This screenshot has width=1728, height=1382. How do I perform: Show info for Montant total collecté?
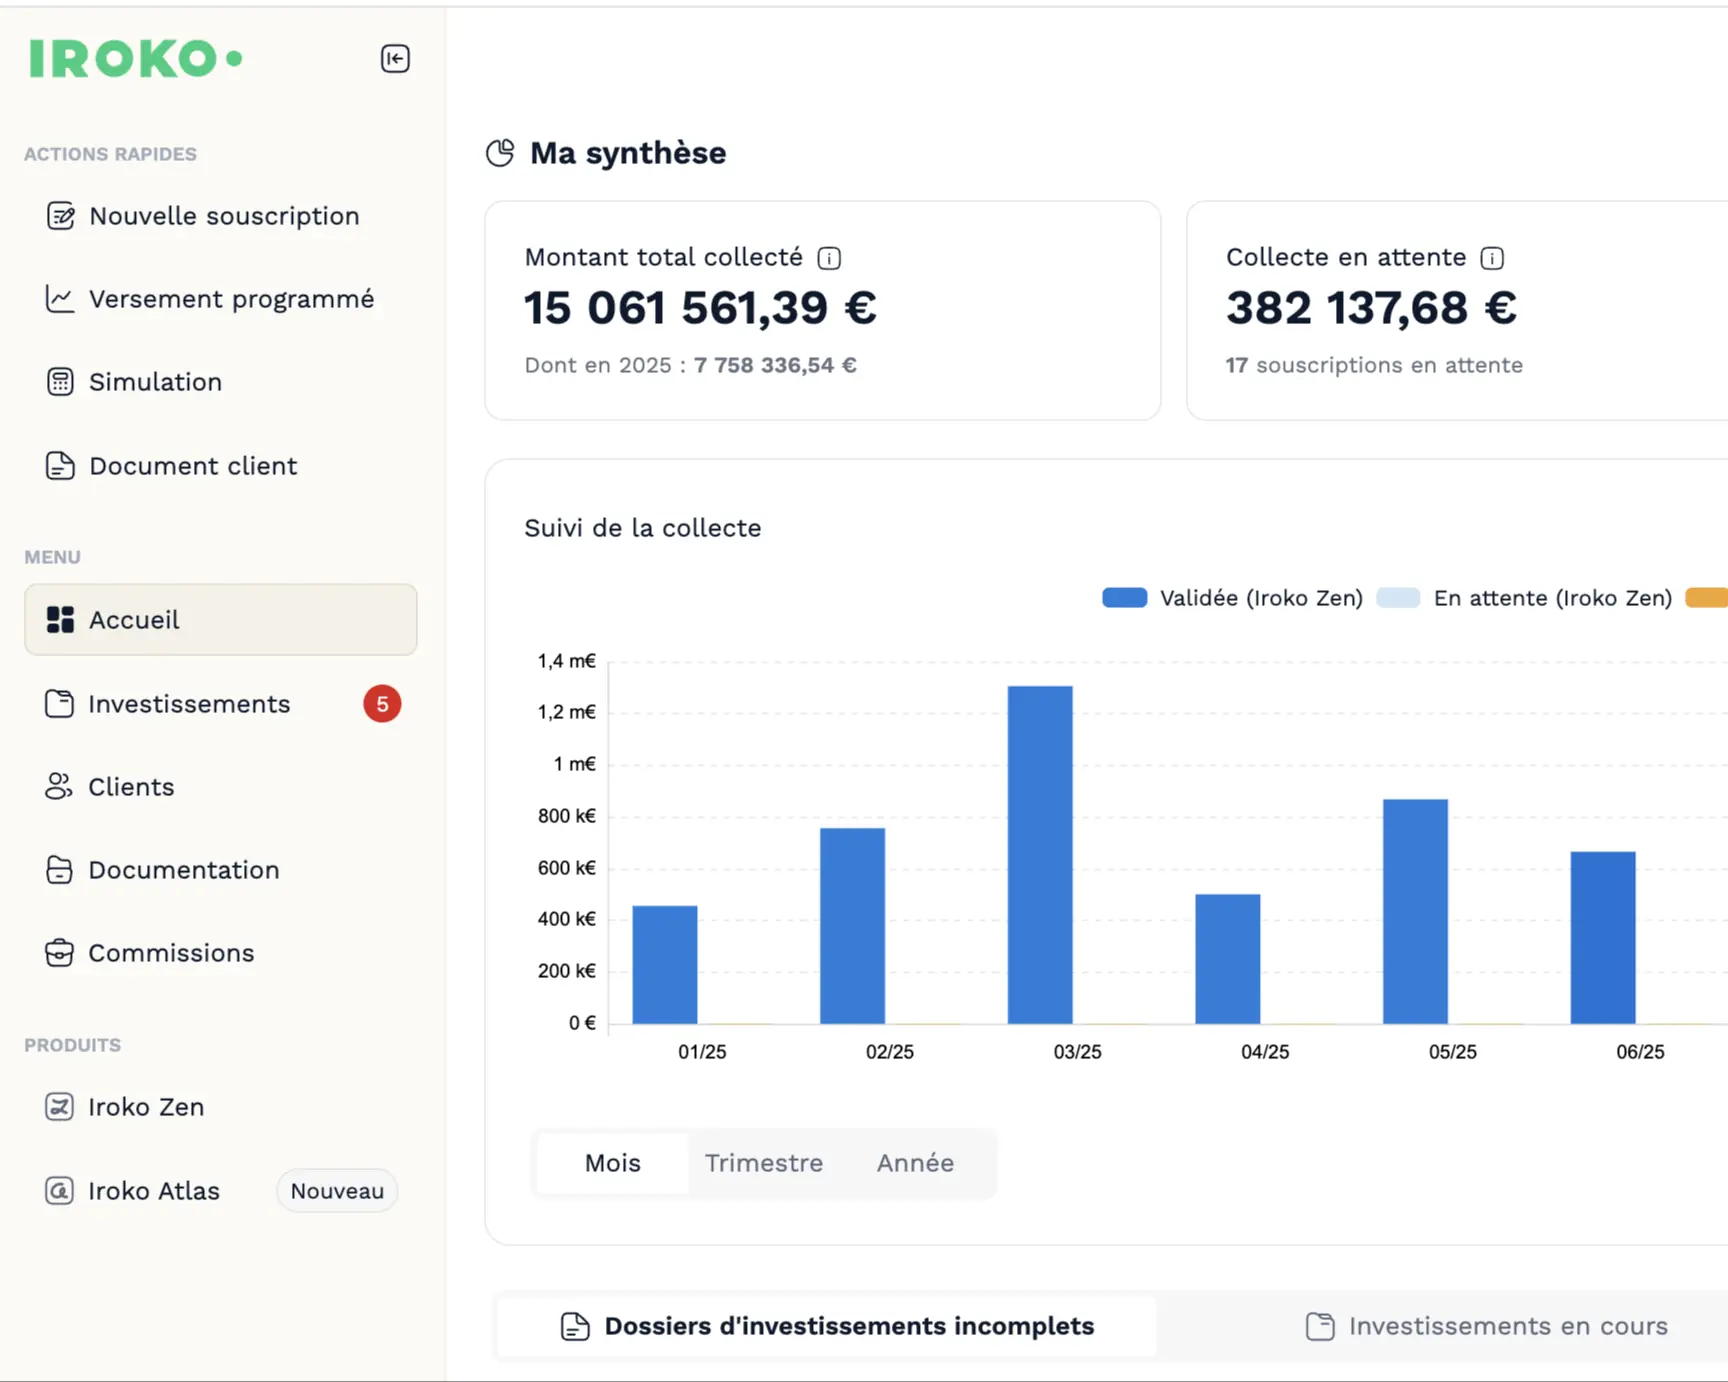click(829, 258)
